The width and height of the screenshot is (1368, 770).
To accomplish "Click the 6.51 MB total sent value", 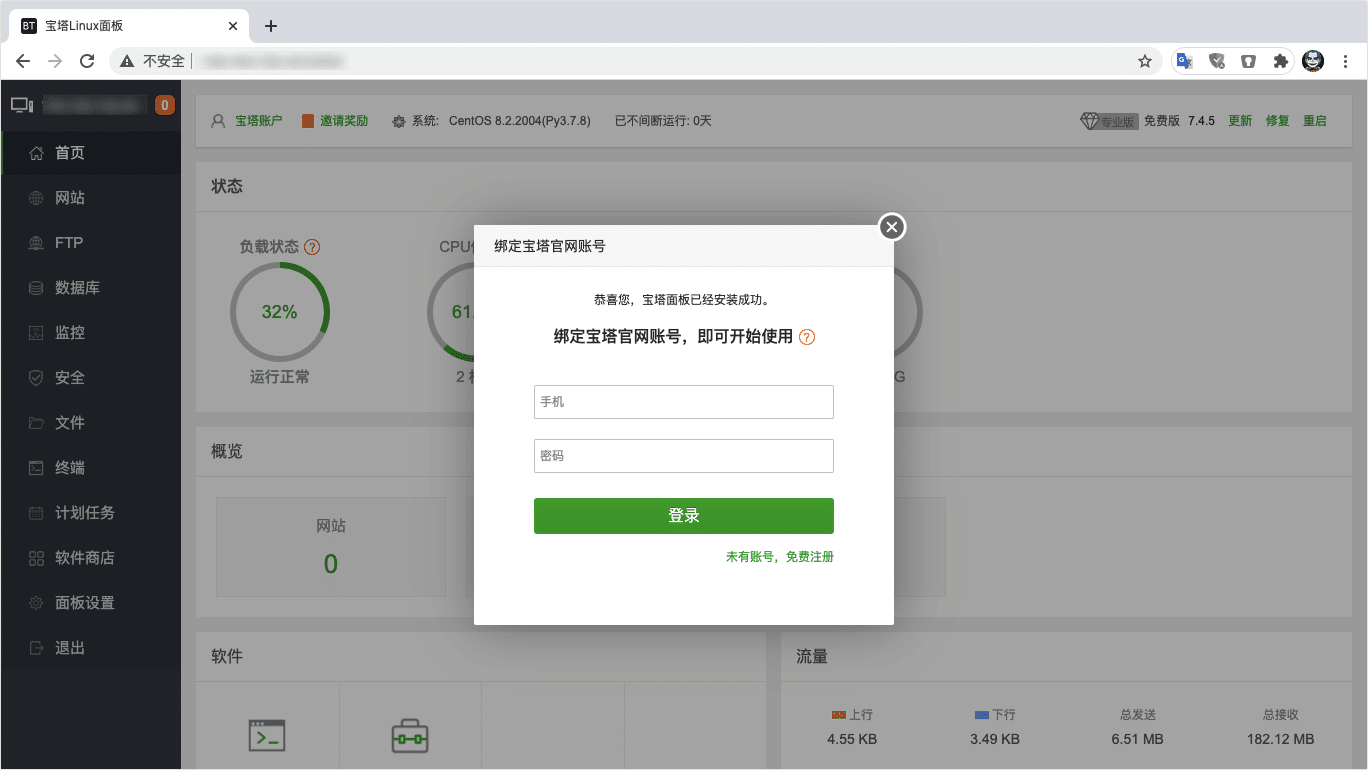I will [x=1137, y=740].
